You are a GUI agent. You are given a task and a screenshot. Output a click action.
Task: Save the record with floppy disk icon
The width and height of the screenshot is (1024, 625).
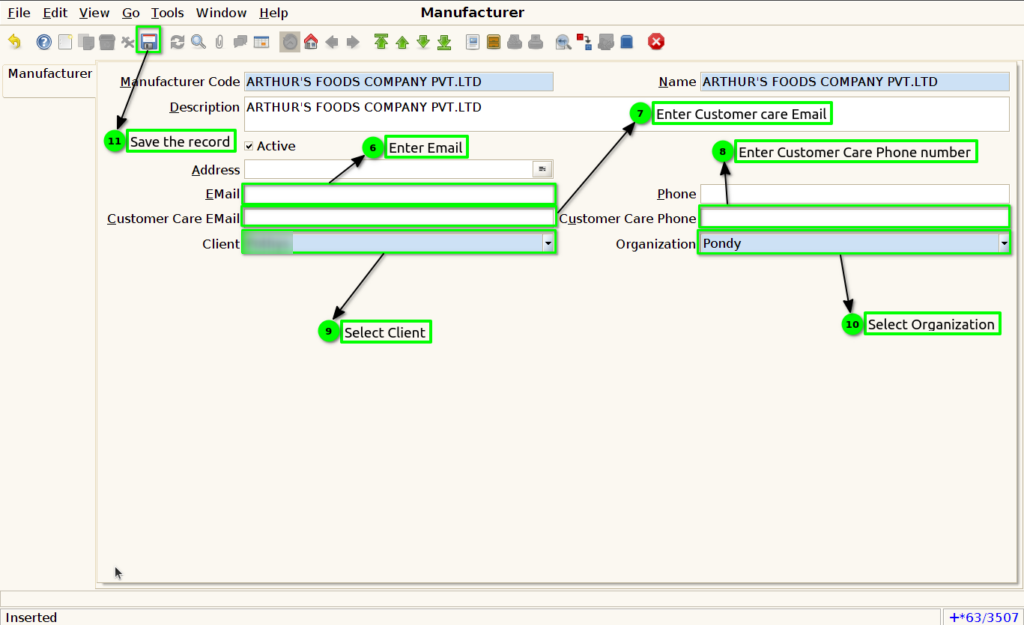click(x=149, y=42)
